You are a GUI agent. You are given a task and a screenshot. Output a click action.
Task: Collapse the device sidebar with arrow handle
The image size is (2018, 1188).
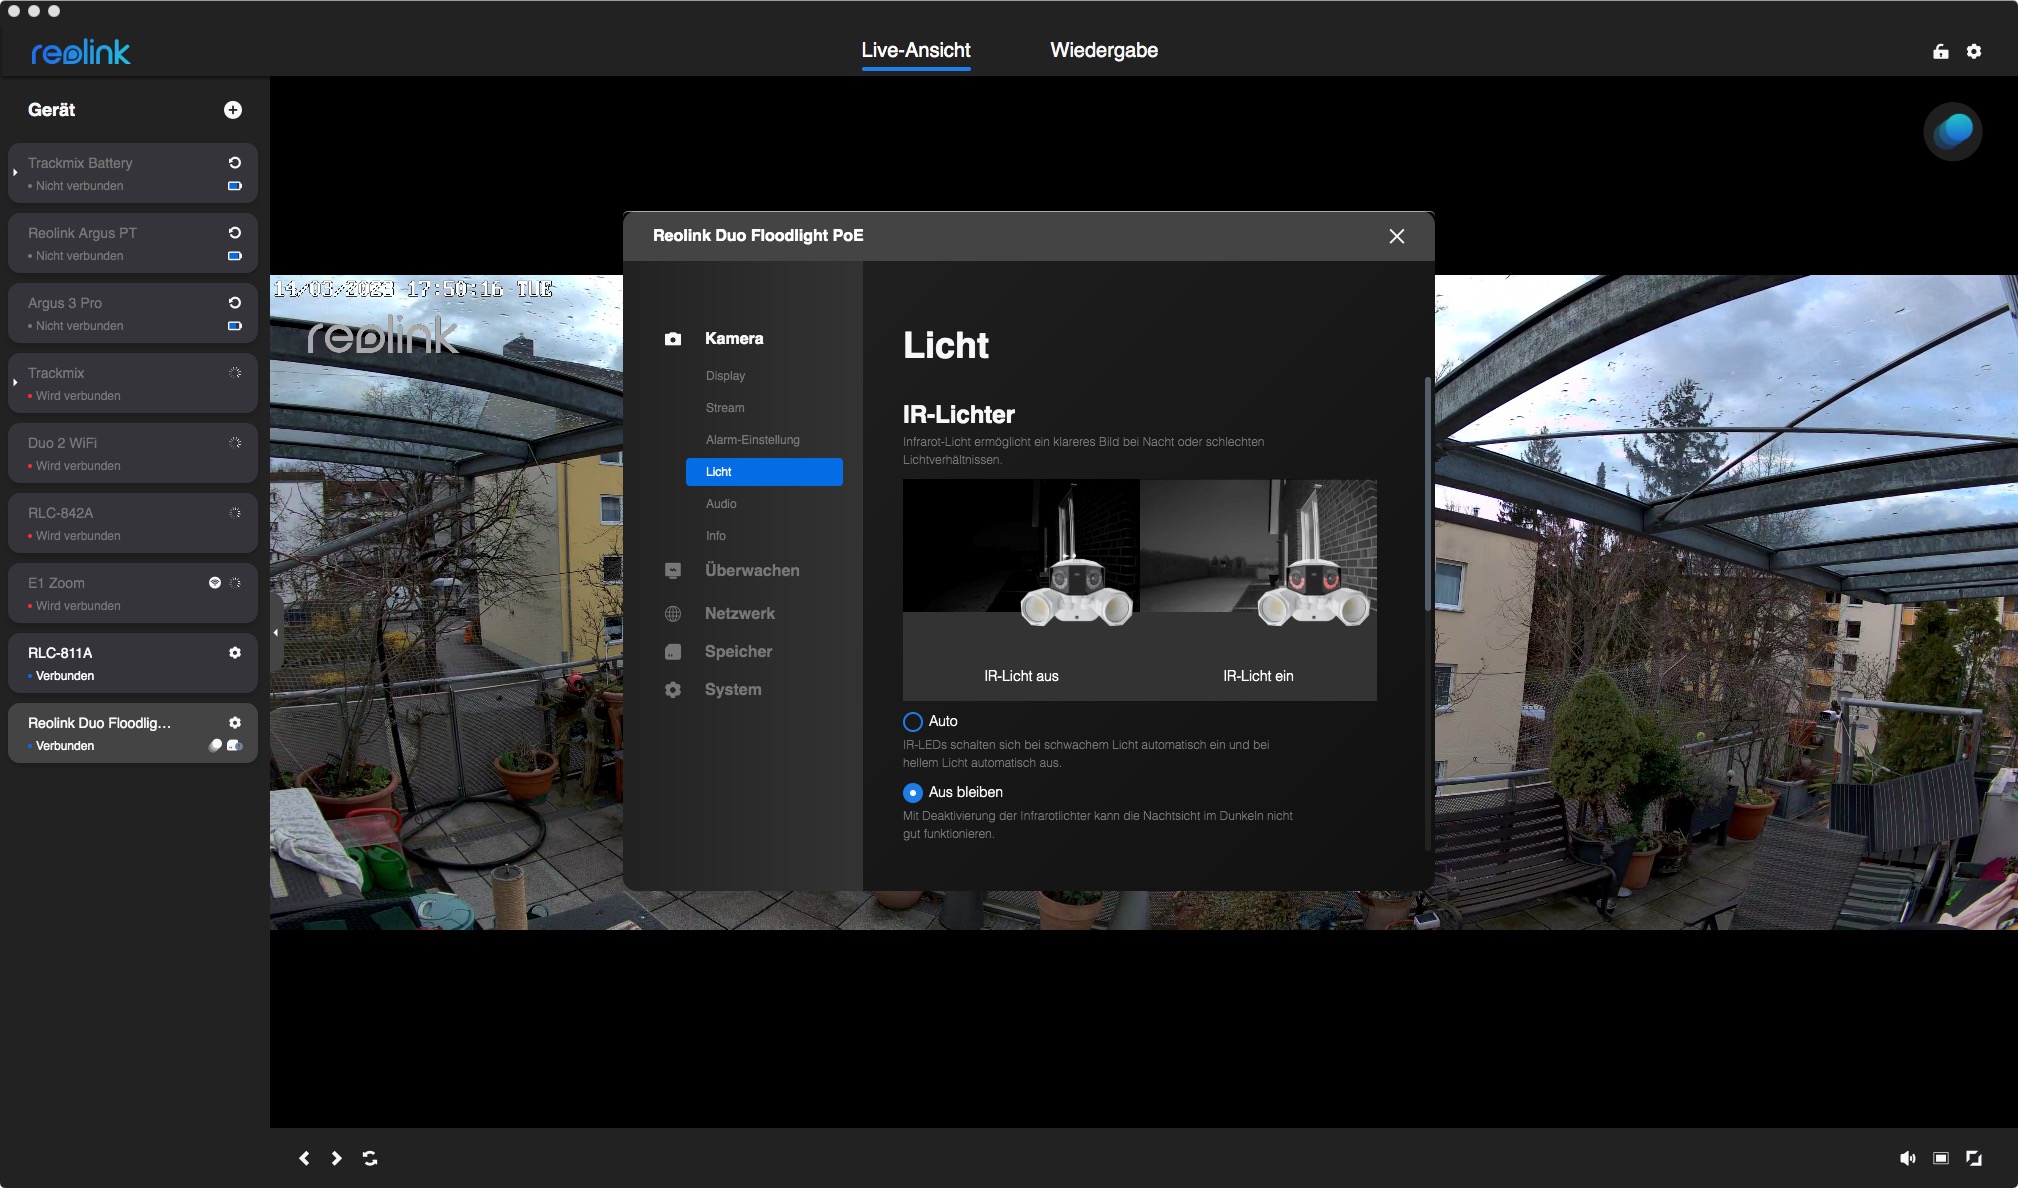pos(276,632)
